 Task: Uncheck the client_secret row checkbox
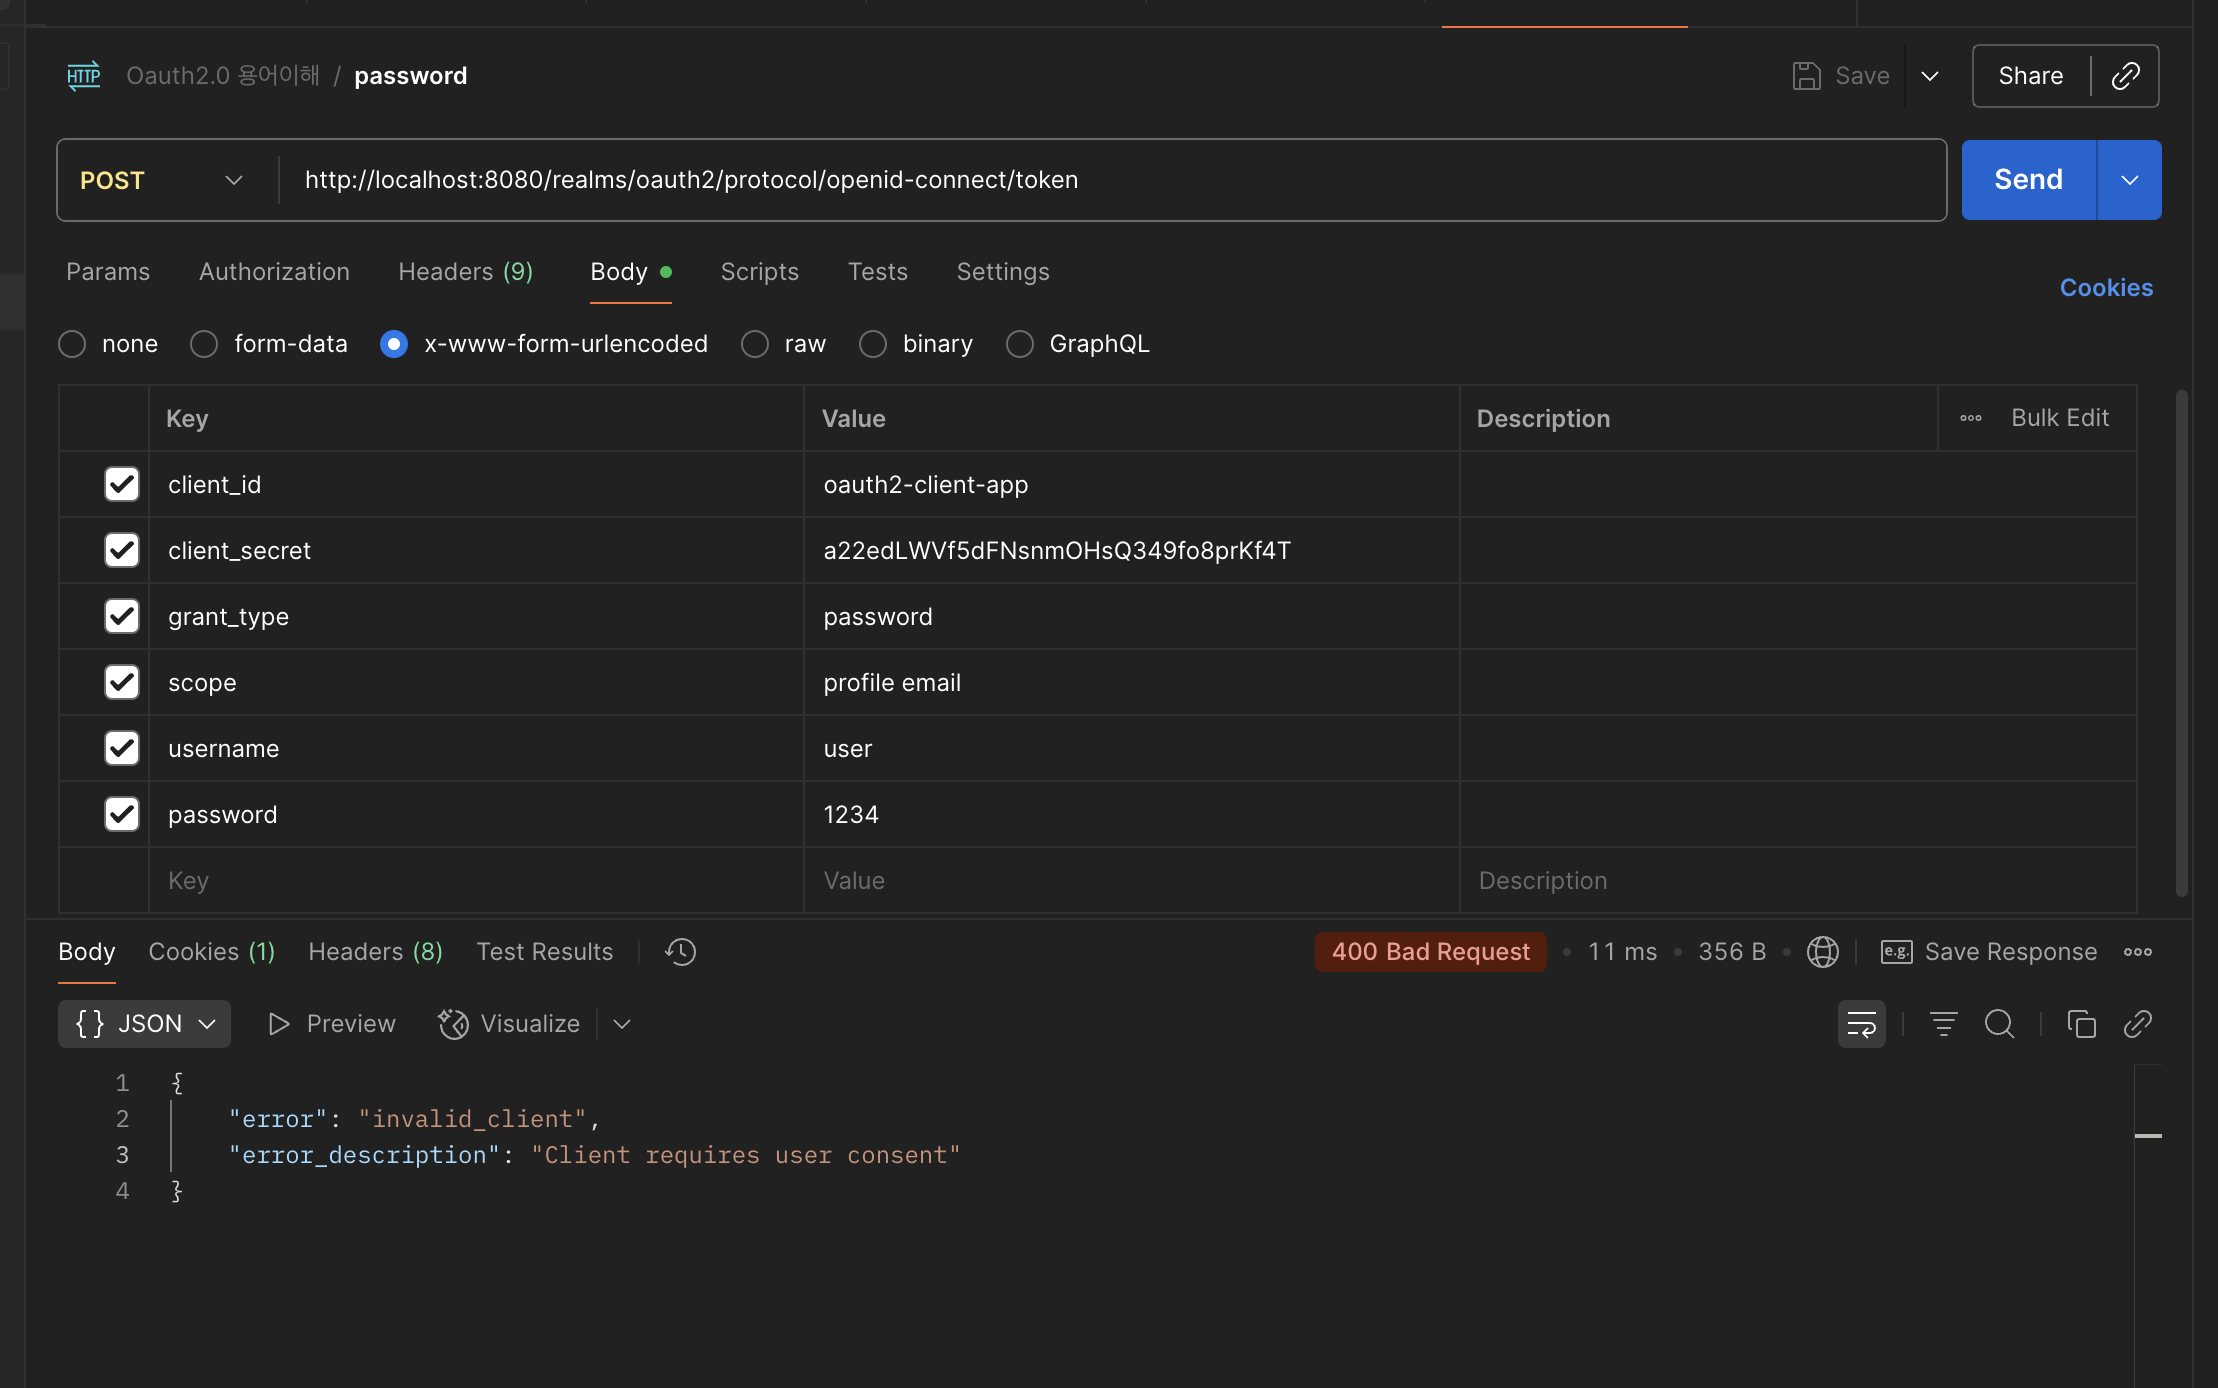coord(122,550)
